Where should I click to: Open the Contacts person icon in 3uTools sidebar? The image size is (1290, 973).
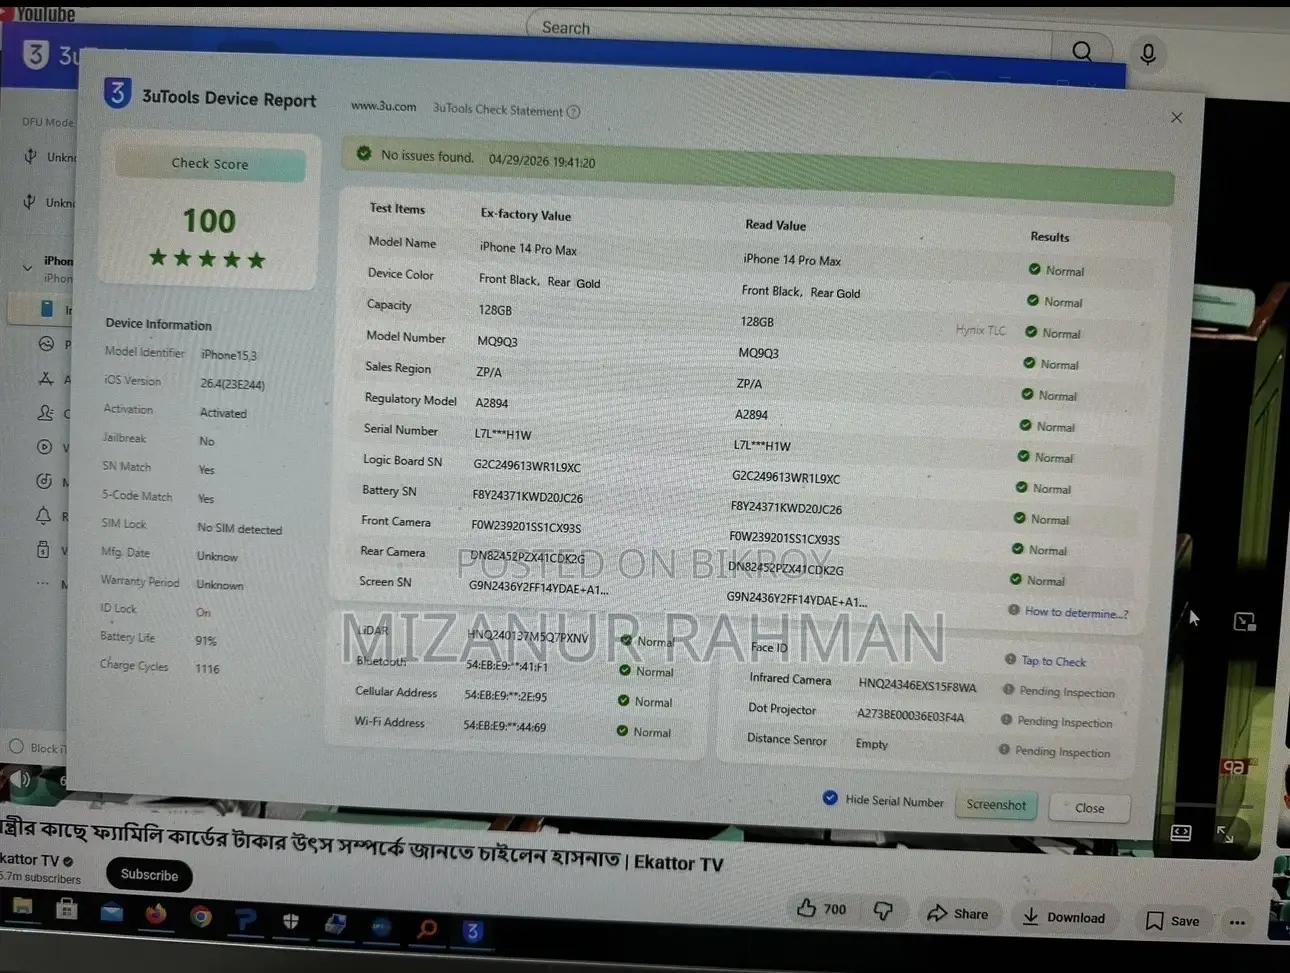tap(45, 412)
